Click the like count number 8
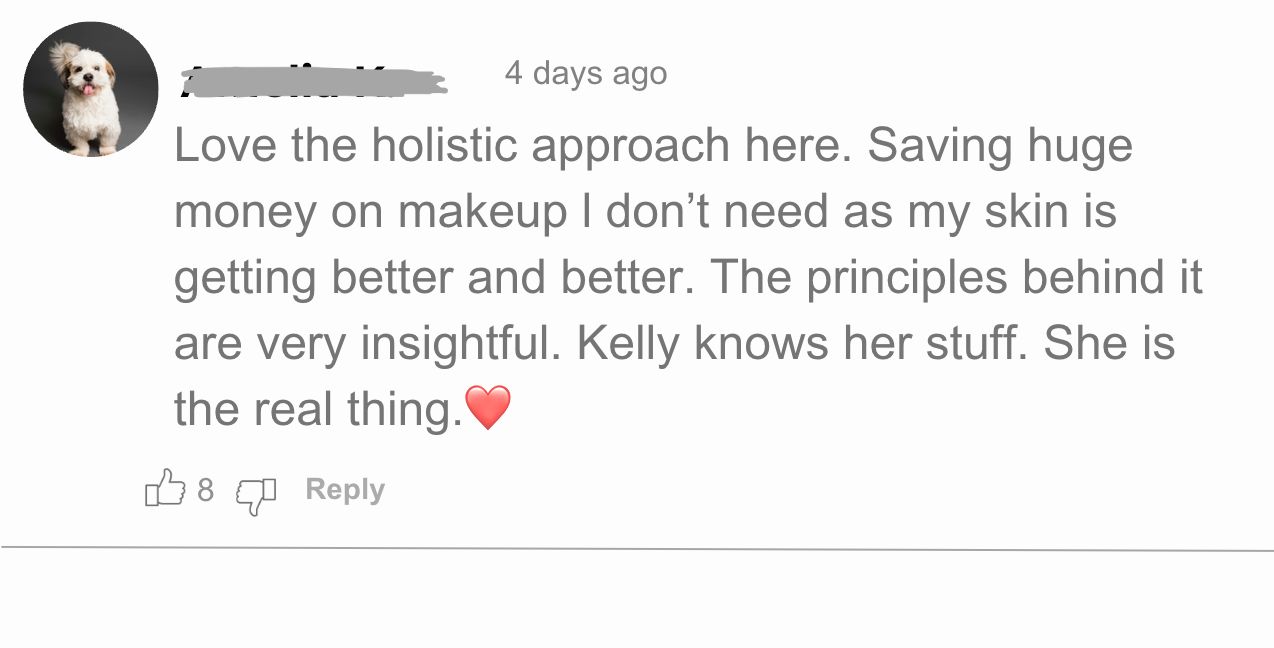 [205, 490]
